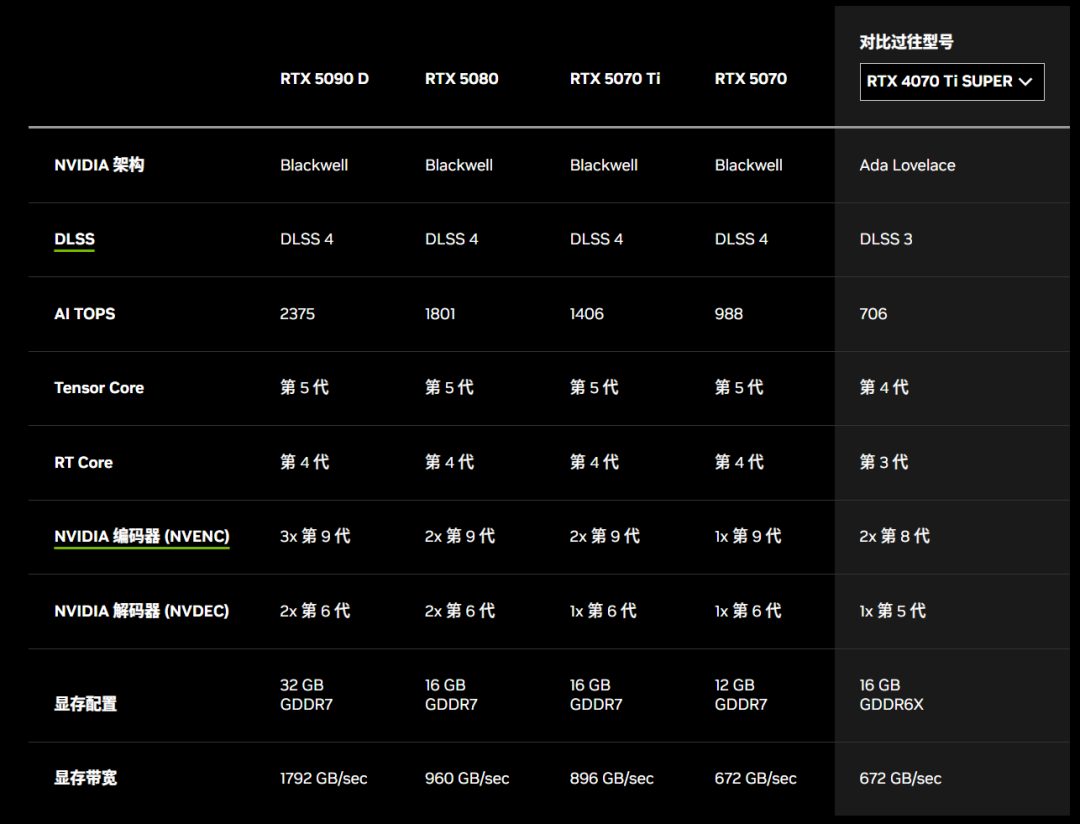The height and width of the screenshot is (824, 1080).
Task: Click the 第 3 代 RT Core cell
Action: 884,462
